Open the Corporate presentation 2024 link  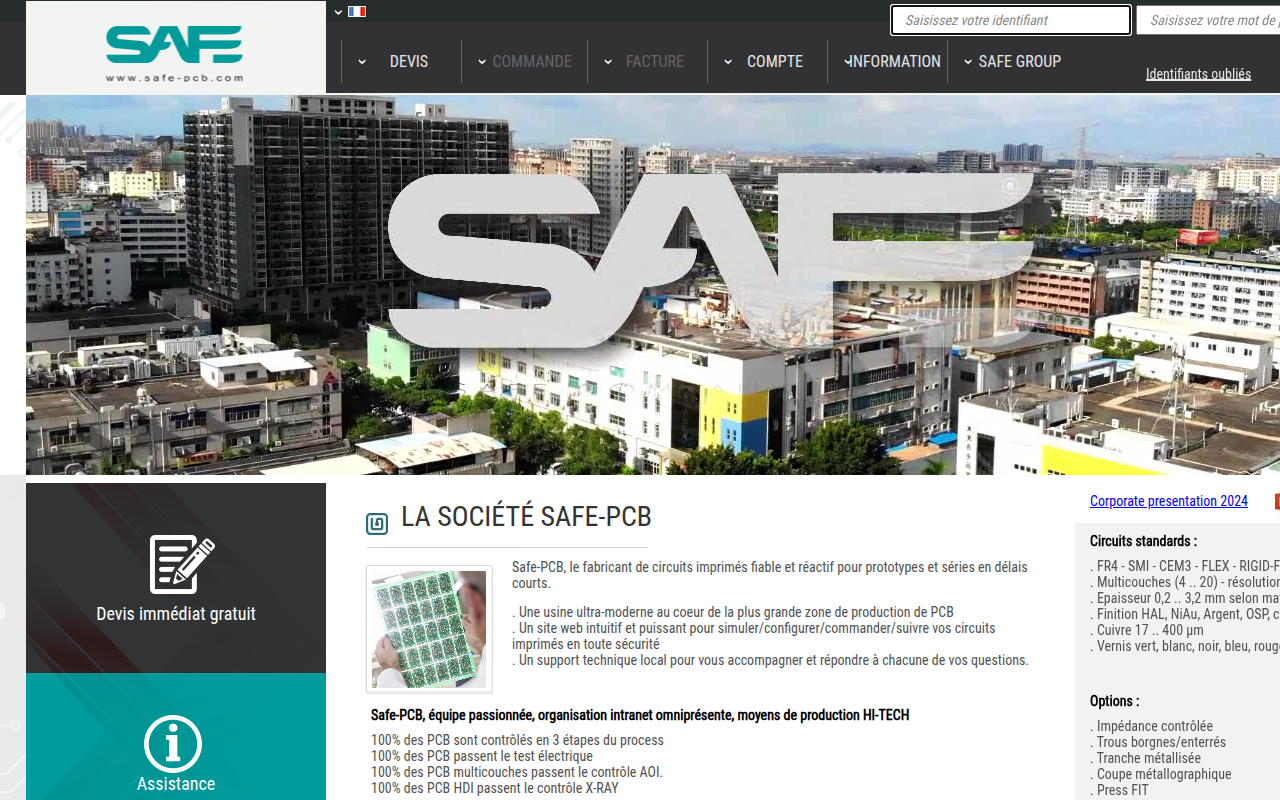click(1169, 501)
